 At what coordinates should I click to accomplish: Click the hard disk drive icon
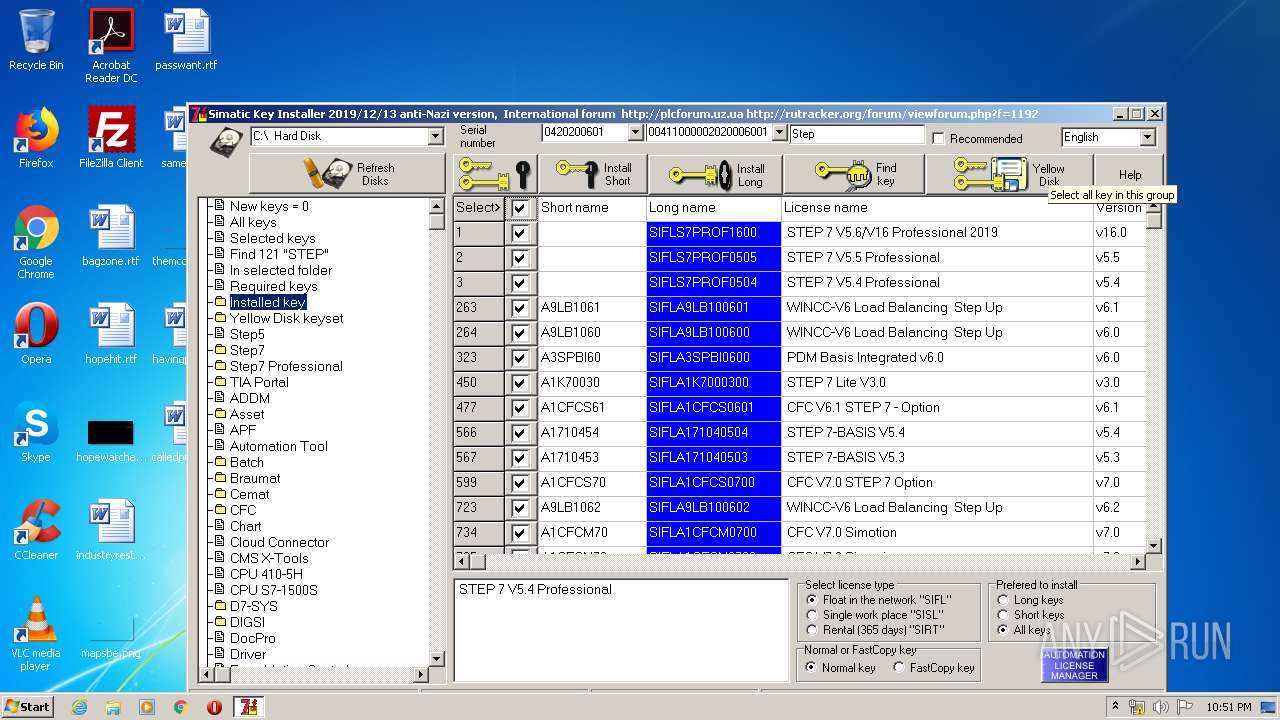tap(226, 140)
